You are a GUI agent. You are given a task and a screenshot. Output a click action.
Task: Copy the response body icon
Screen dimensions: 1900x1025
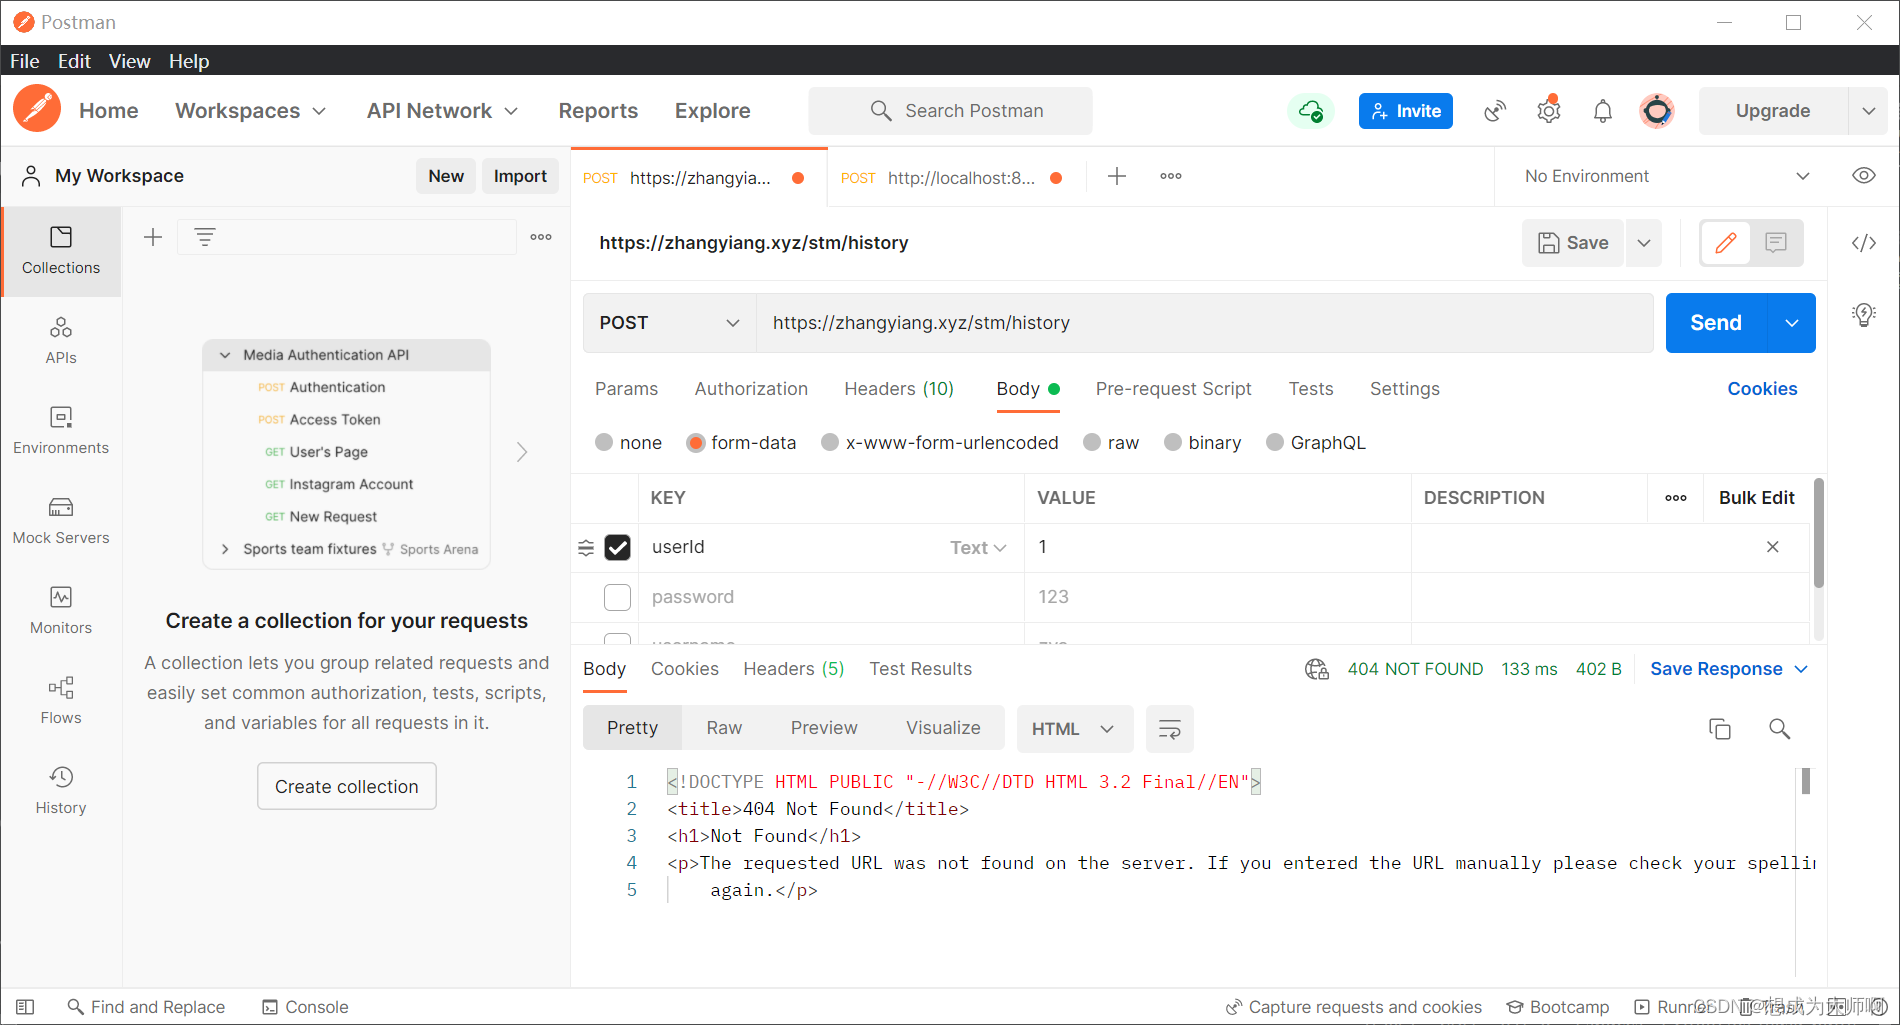point(1720,729)
